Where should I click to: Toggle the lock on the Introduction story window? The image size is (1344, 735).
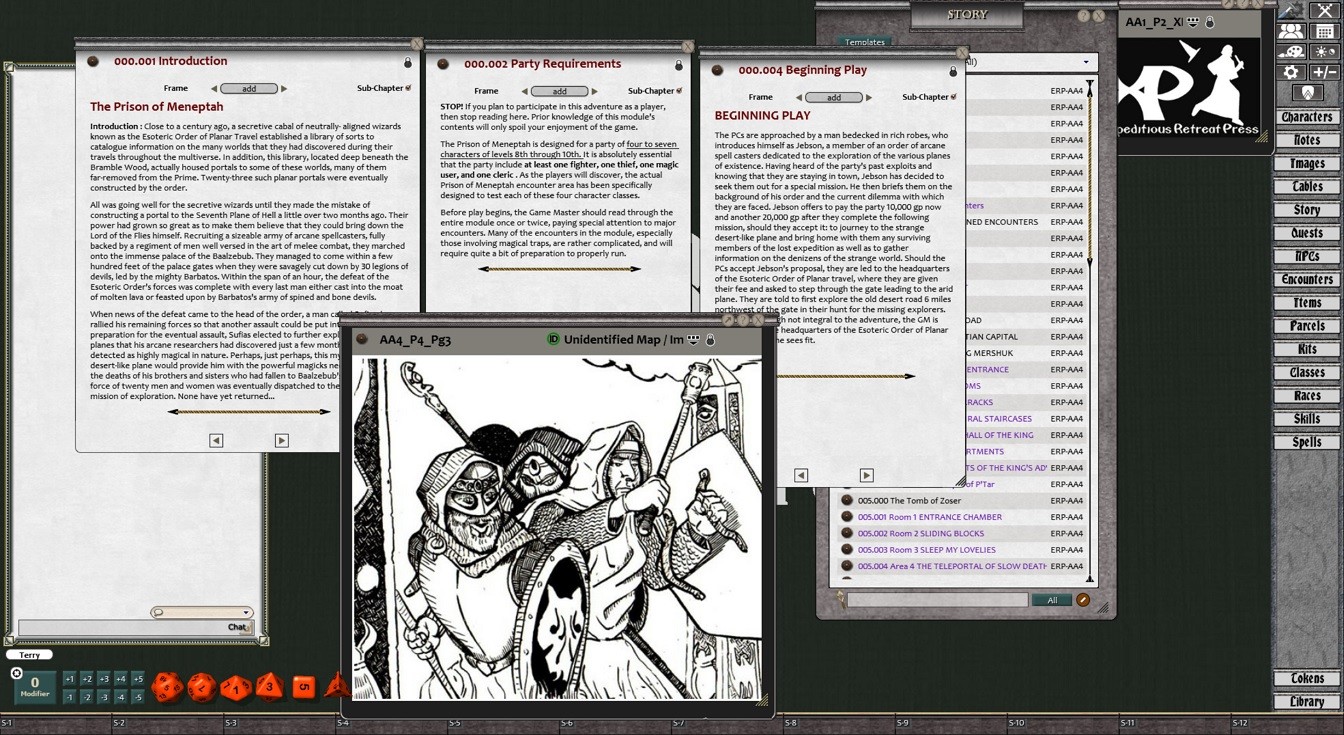pyautogui.click(x=408, y=61)
